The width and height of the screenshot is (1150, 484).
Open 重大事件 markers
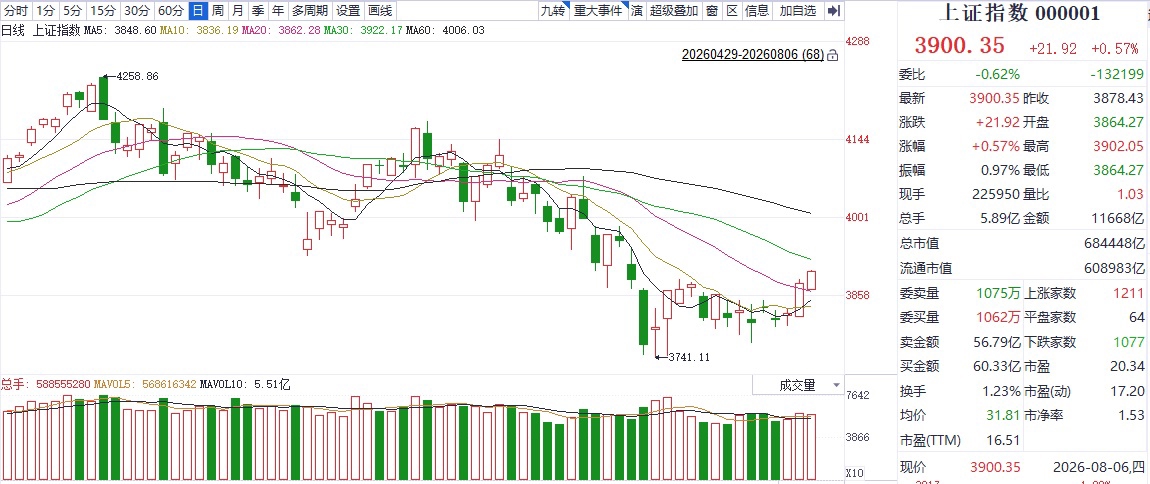[598, 11]
